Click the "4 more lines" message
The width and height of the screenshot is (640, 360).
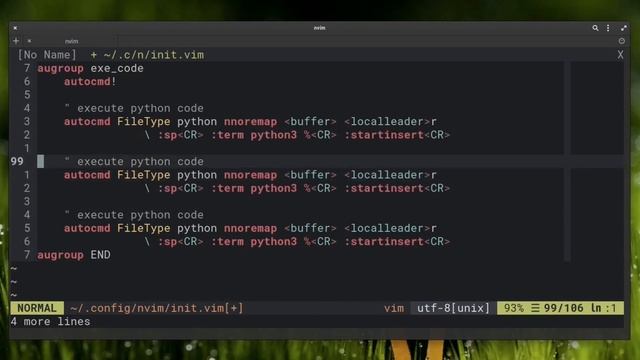51,322
